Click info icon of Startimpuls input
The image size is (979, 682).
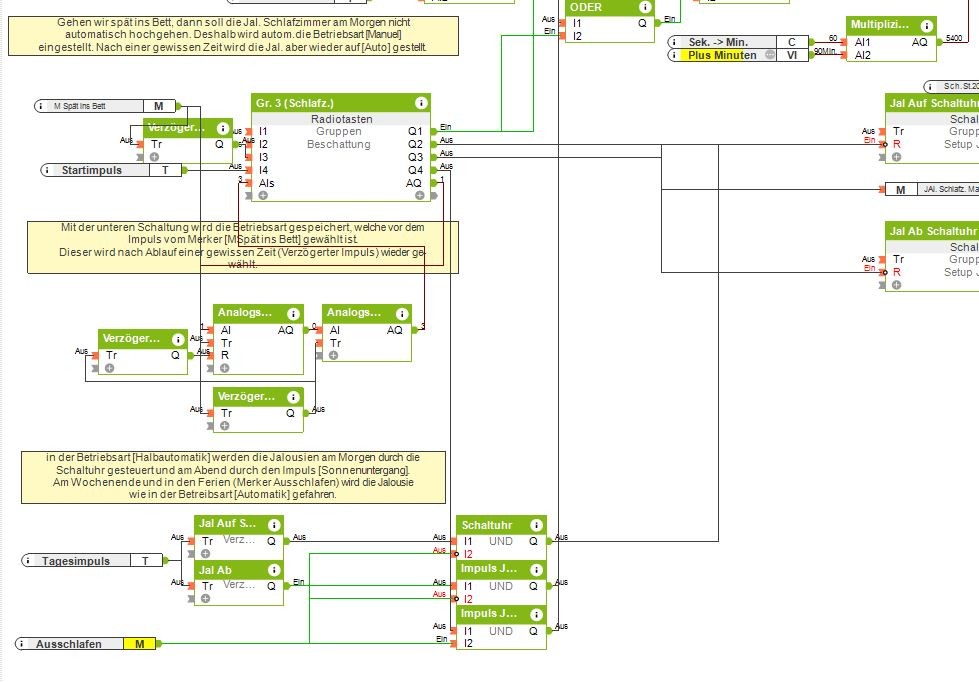(47, 170)
